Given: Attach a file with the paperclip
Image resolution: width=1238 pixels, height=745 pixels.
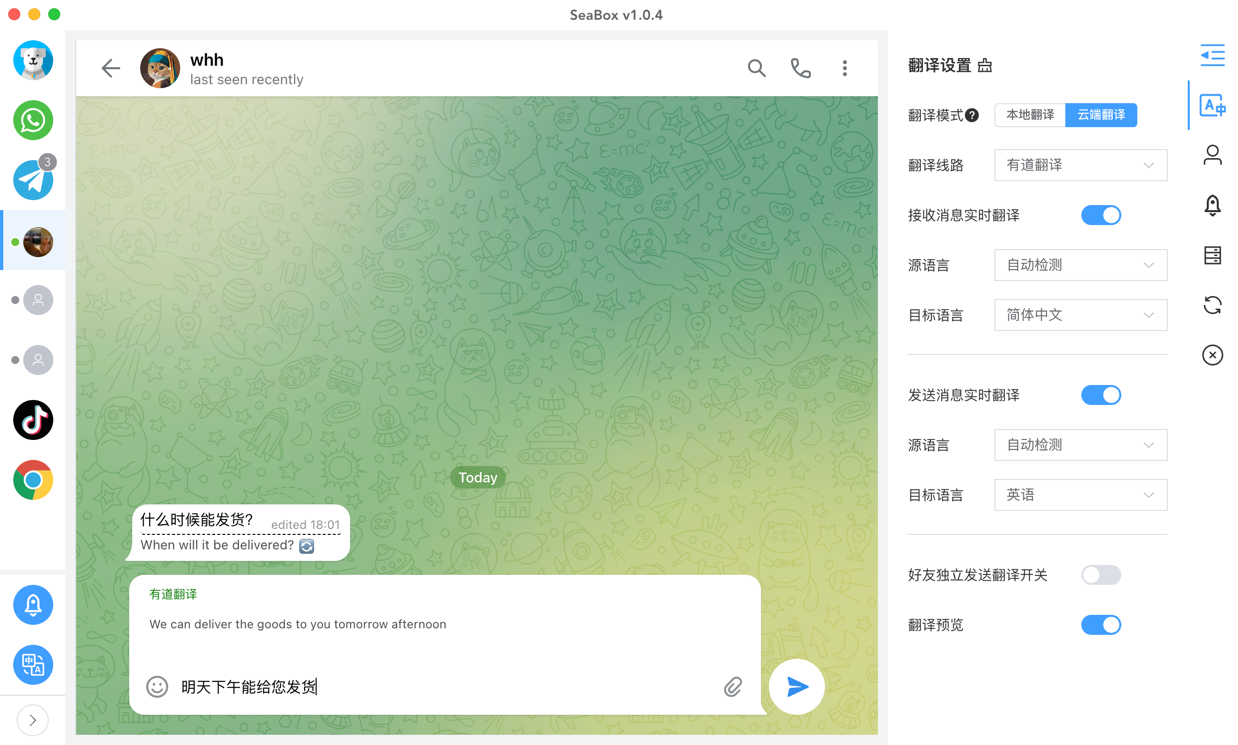Looking at the screenshot, I should point(733,687).
